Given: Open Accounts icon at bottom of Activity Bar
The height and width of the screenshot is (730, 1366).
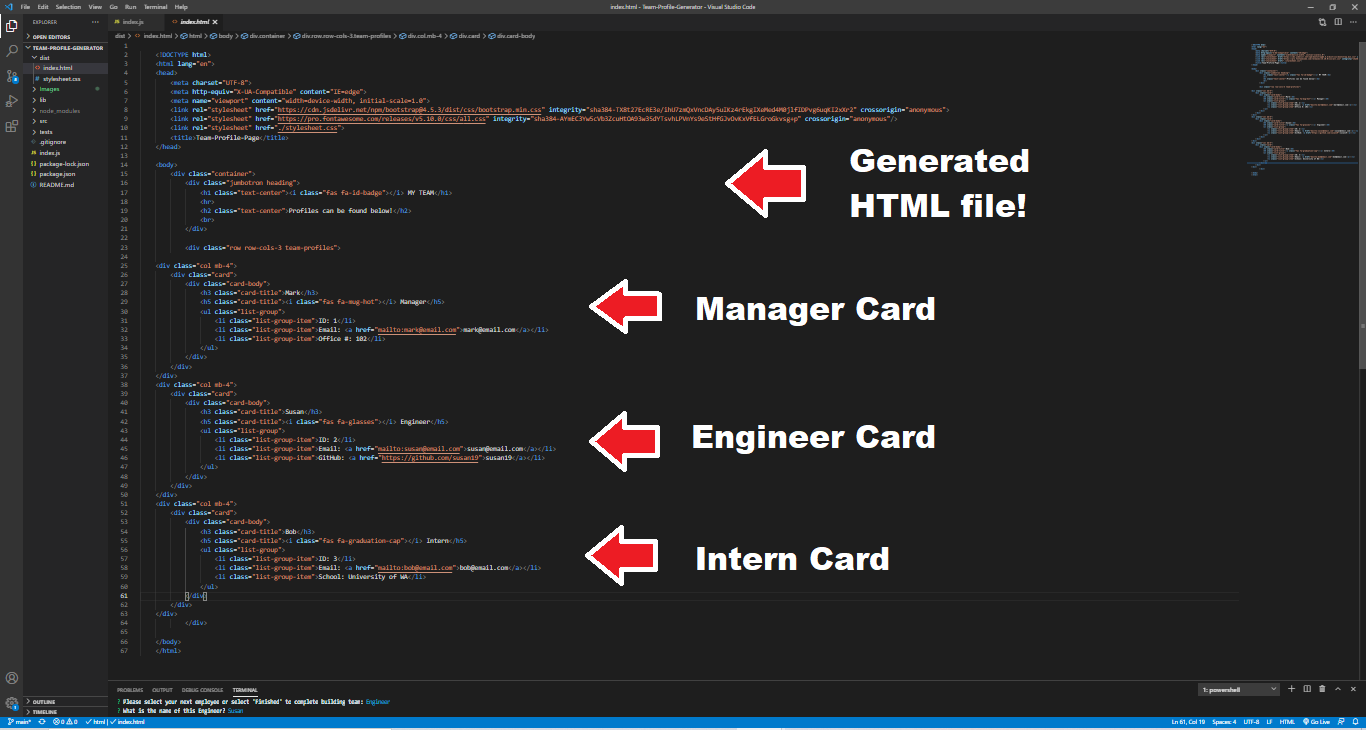Looking at the screenshot, I should point(12,678).
